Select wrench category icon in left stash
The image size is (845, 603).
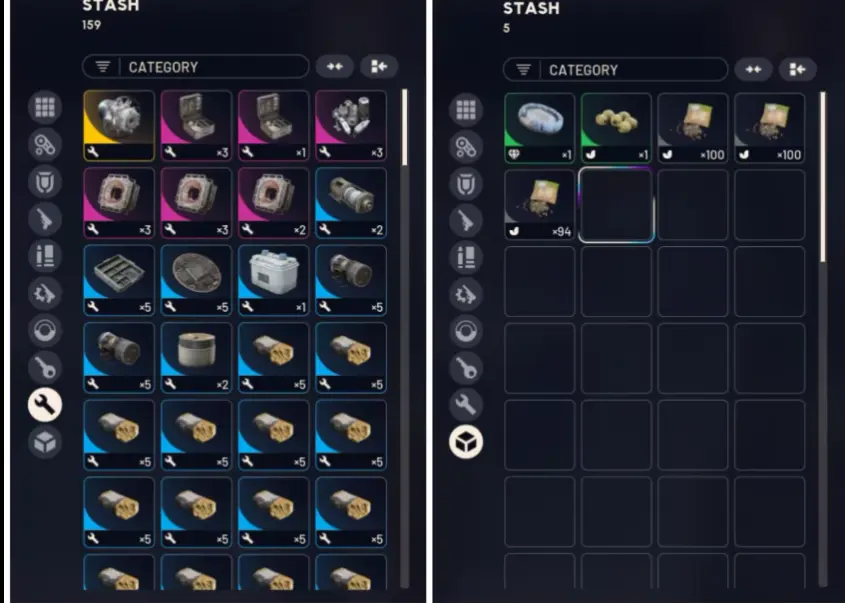45,405
